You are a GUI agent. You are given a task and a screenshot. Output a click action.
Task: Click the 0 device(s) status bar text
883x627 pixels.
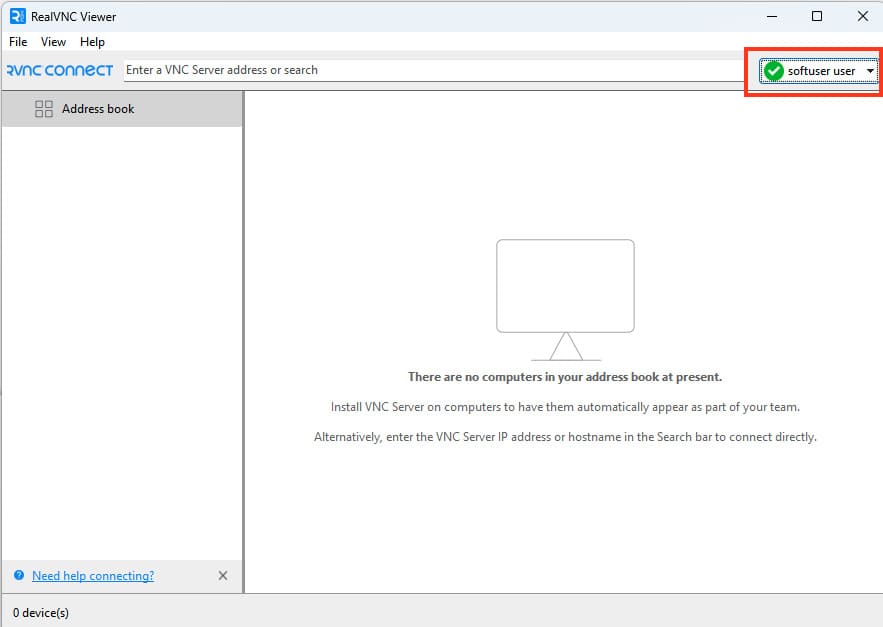click(41, 612)
